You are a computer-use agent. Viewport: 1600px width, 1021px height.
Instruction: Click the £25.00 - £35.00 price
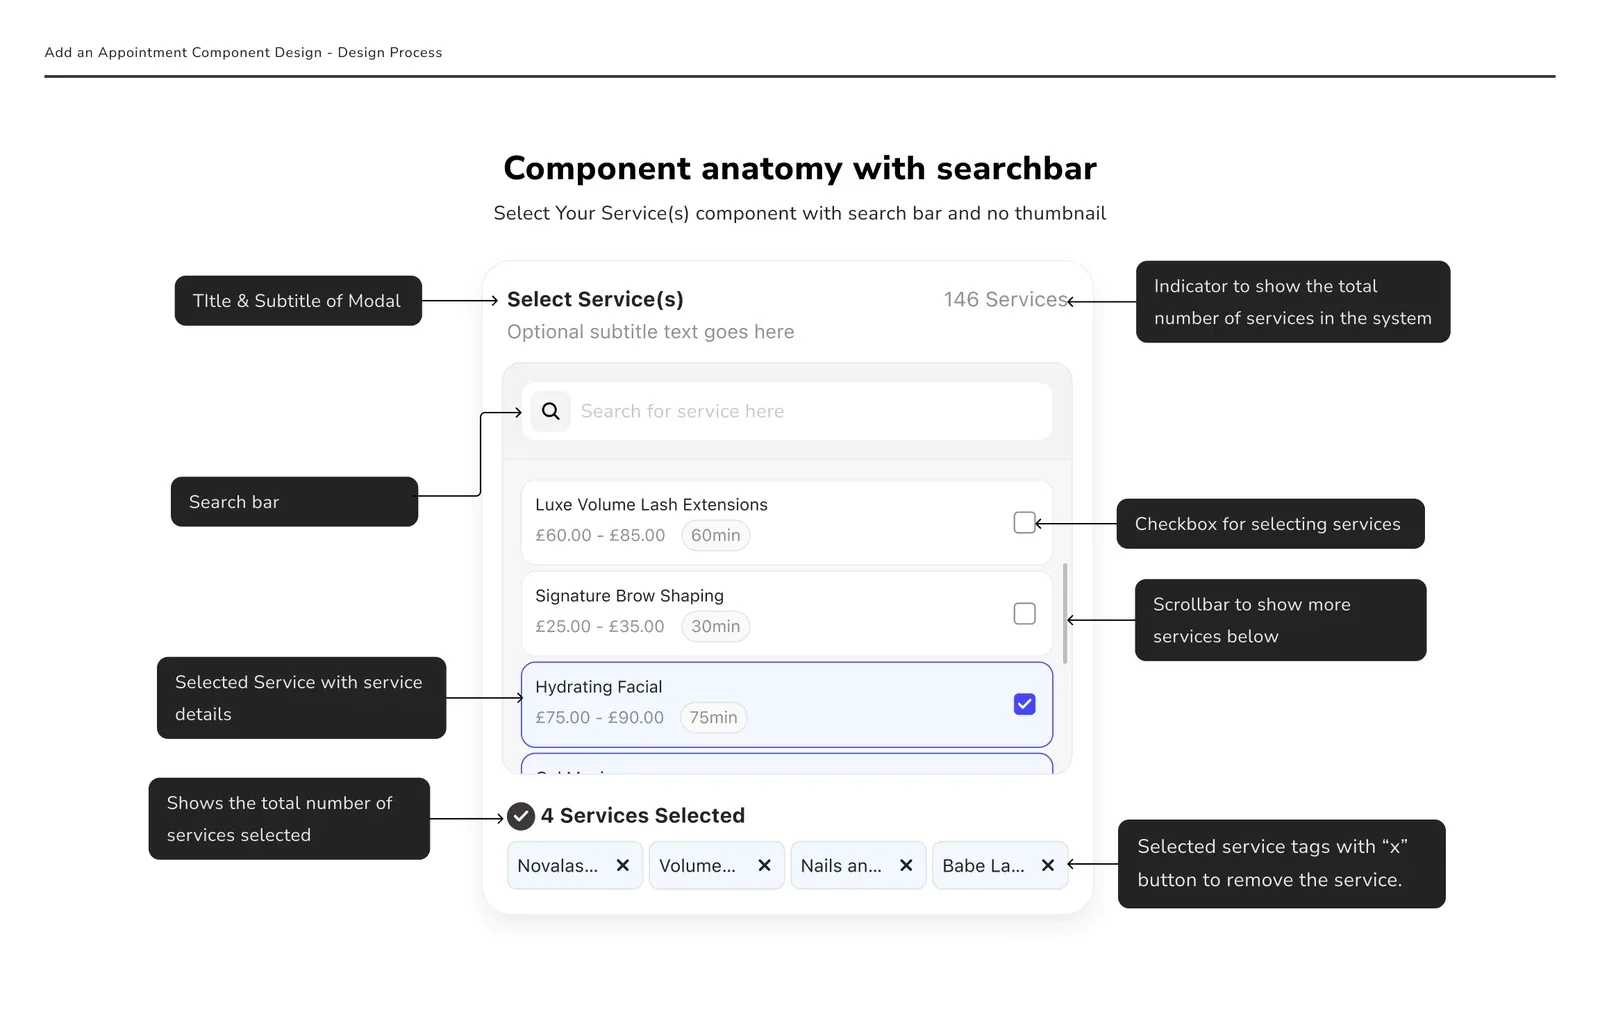[599, 627]
